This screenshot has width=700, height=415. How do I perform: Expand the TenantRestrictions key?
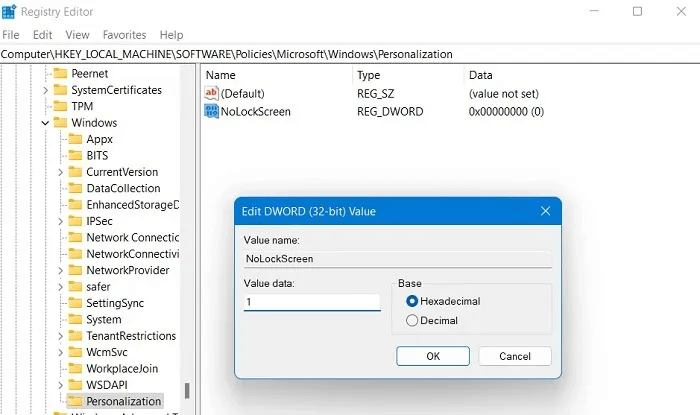[x=60, y=336]
